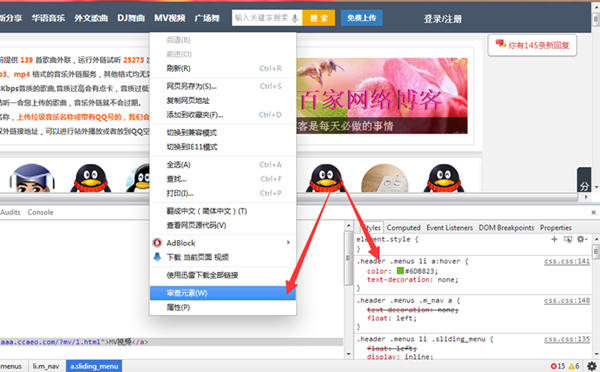Choose 添加到收藏夹(F) menu entry
This screenshot has width=600, height=372.
(x=223, y=115)
